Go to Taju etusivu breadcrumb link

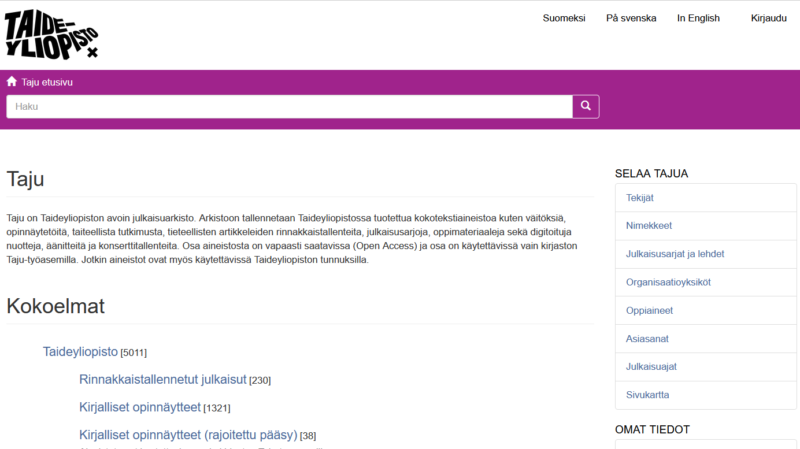pyautogui.click(x=47, y=82)
